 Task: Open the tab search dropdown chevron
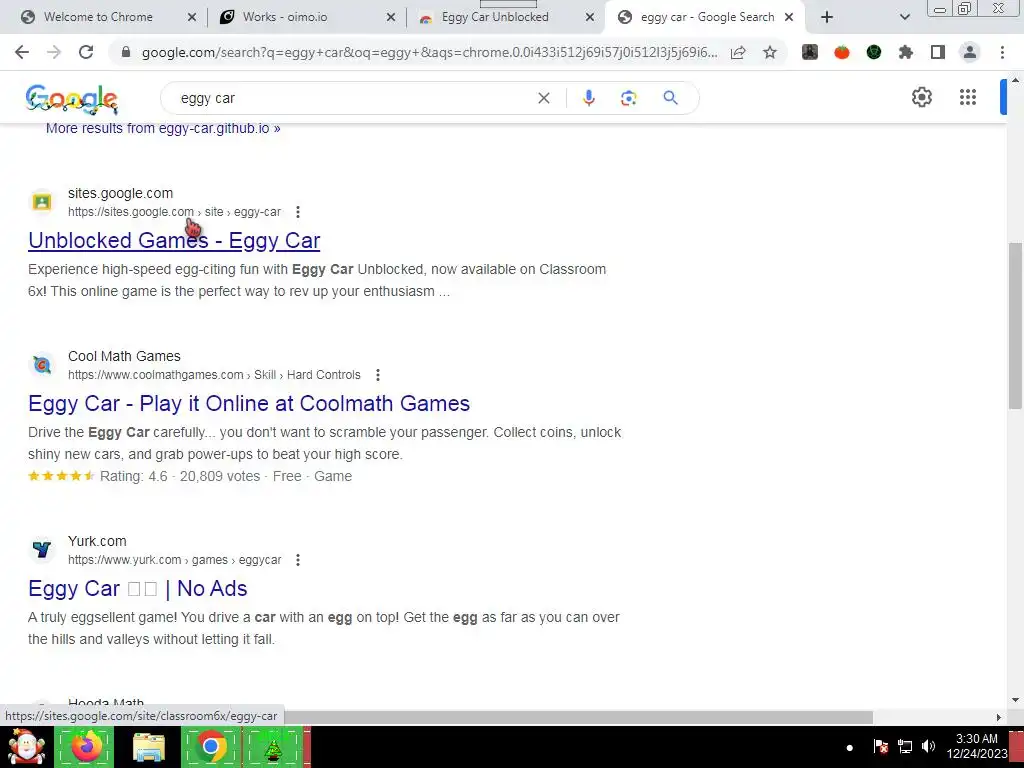pyautogui.click(x=904, y=17)
